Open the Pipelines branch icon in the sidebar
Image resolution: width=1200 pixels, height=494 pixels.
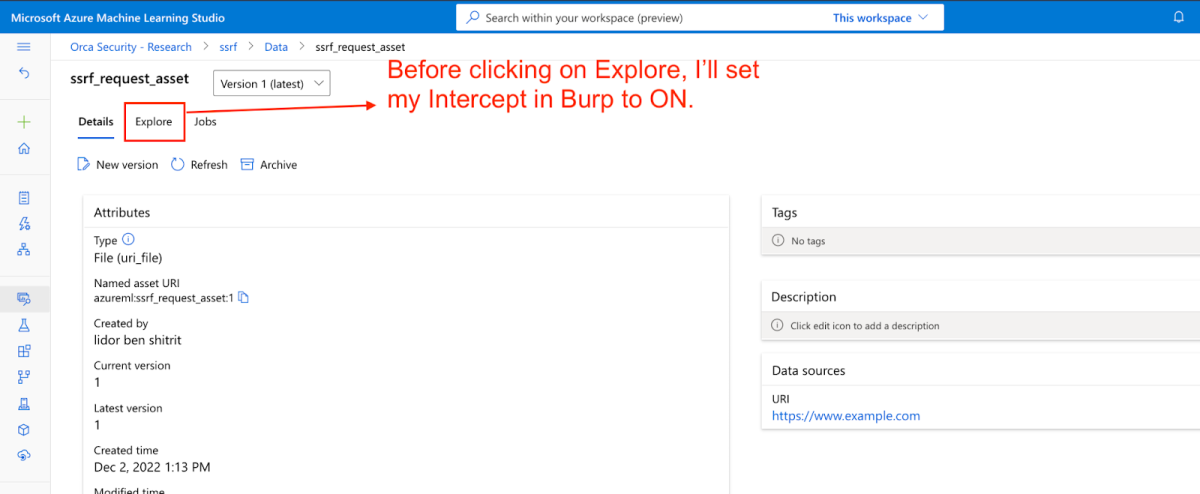[x=24, y=377]
